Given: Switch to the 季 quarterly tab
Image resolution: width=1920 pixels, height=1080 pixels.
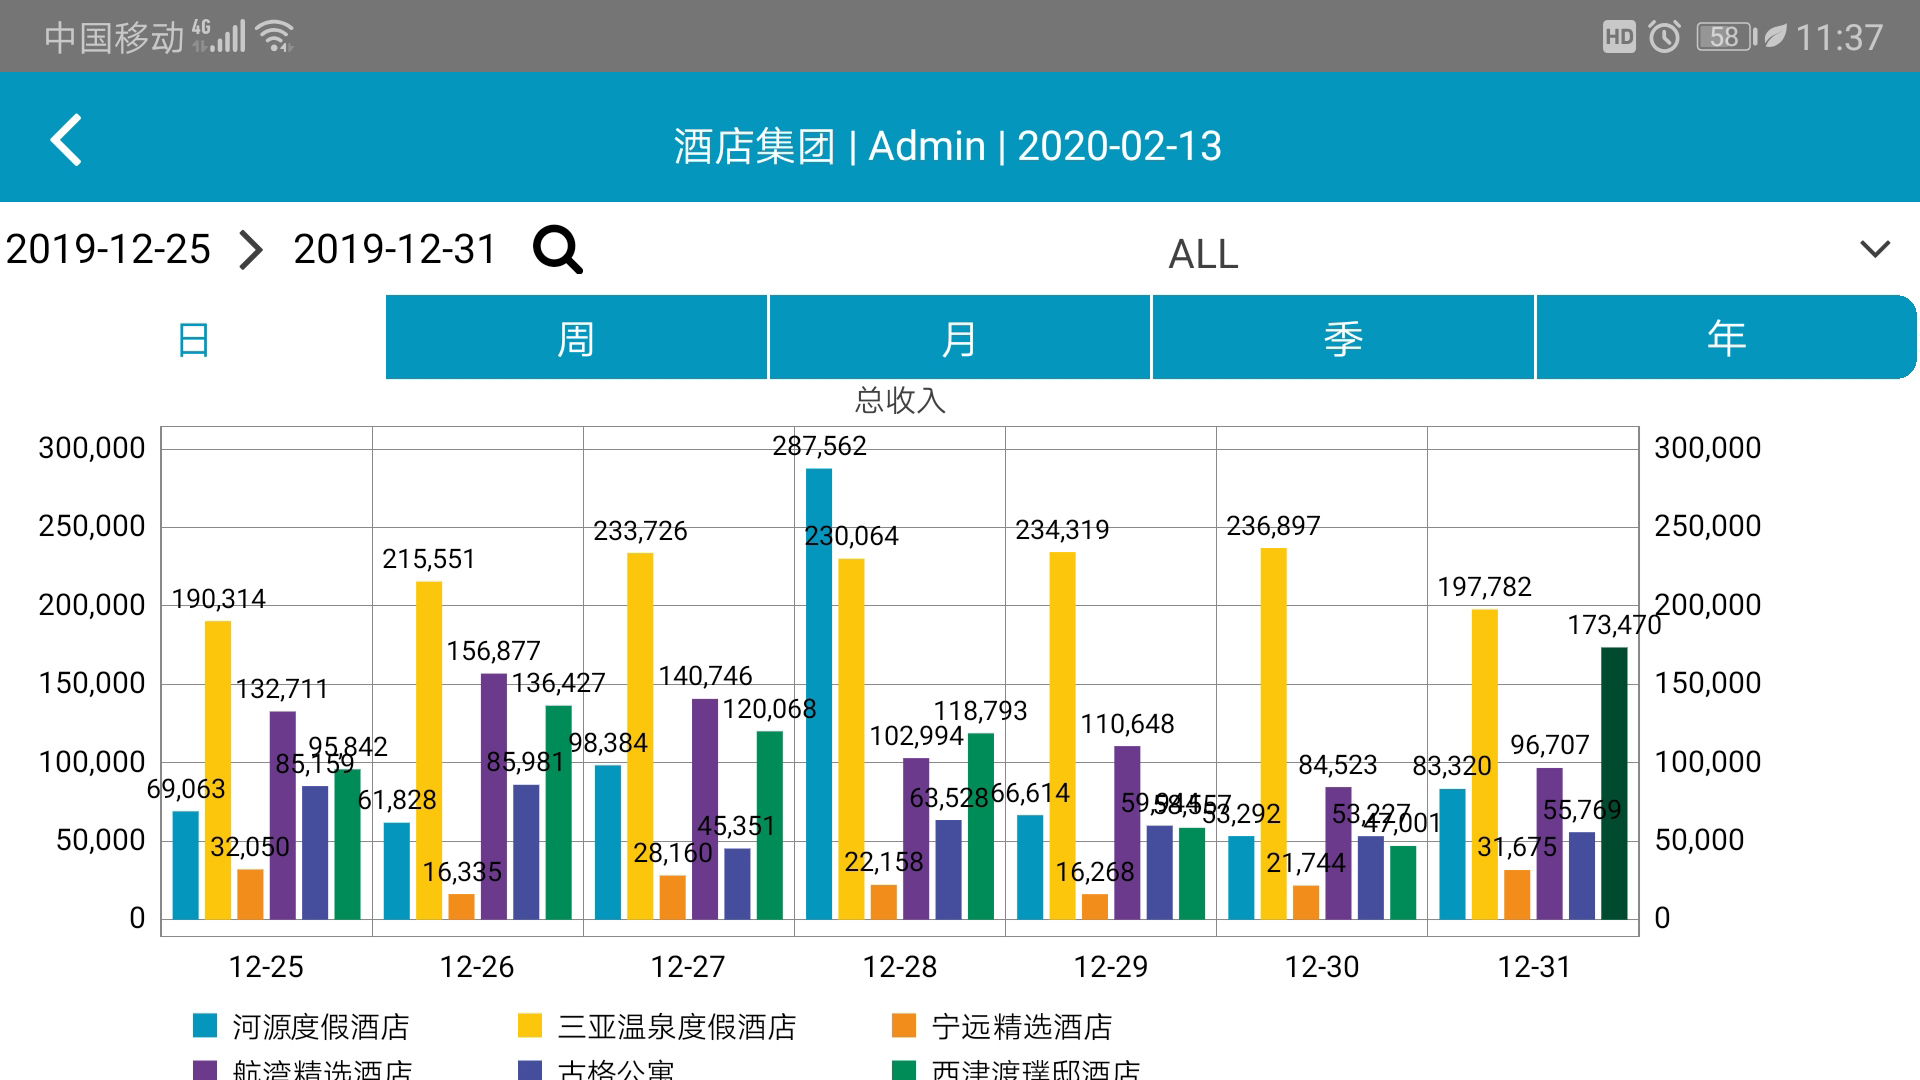Looking at the screenshot, I should point(1343,339).
